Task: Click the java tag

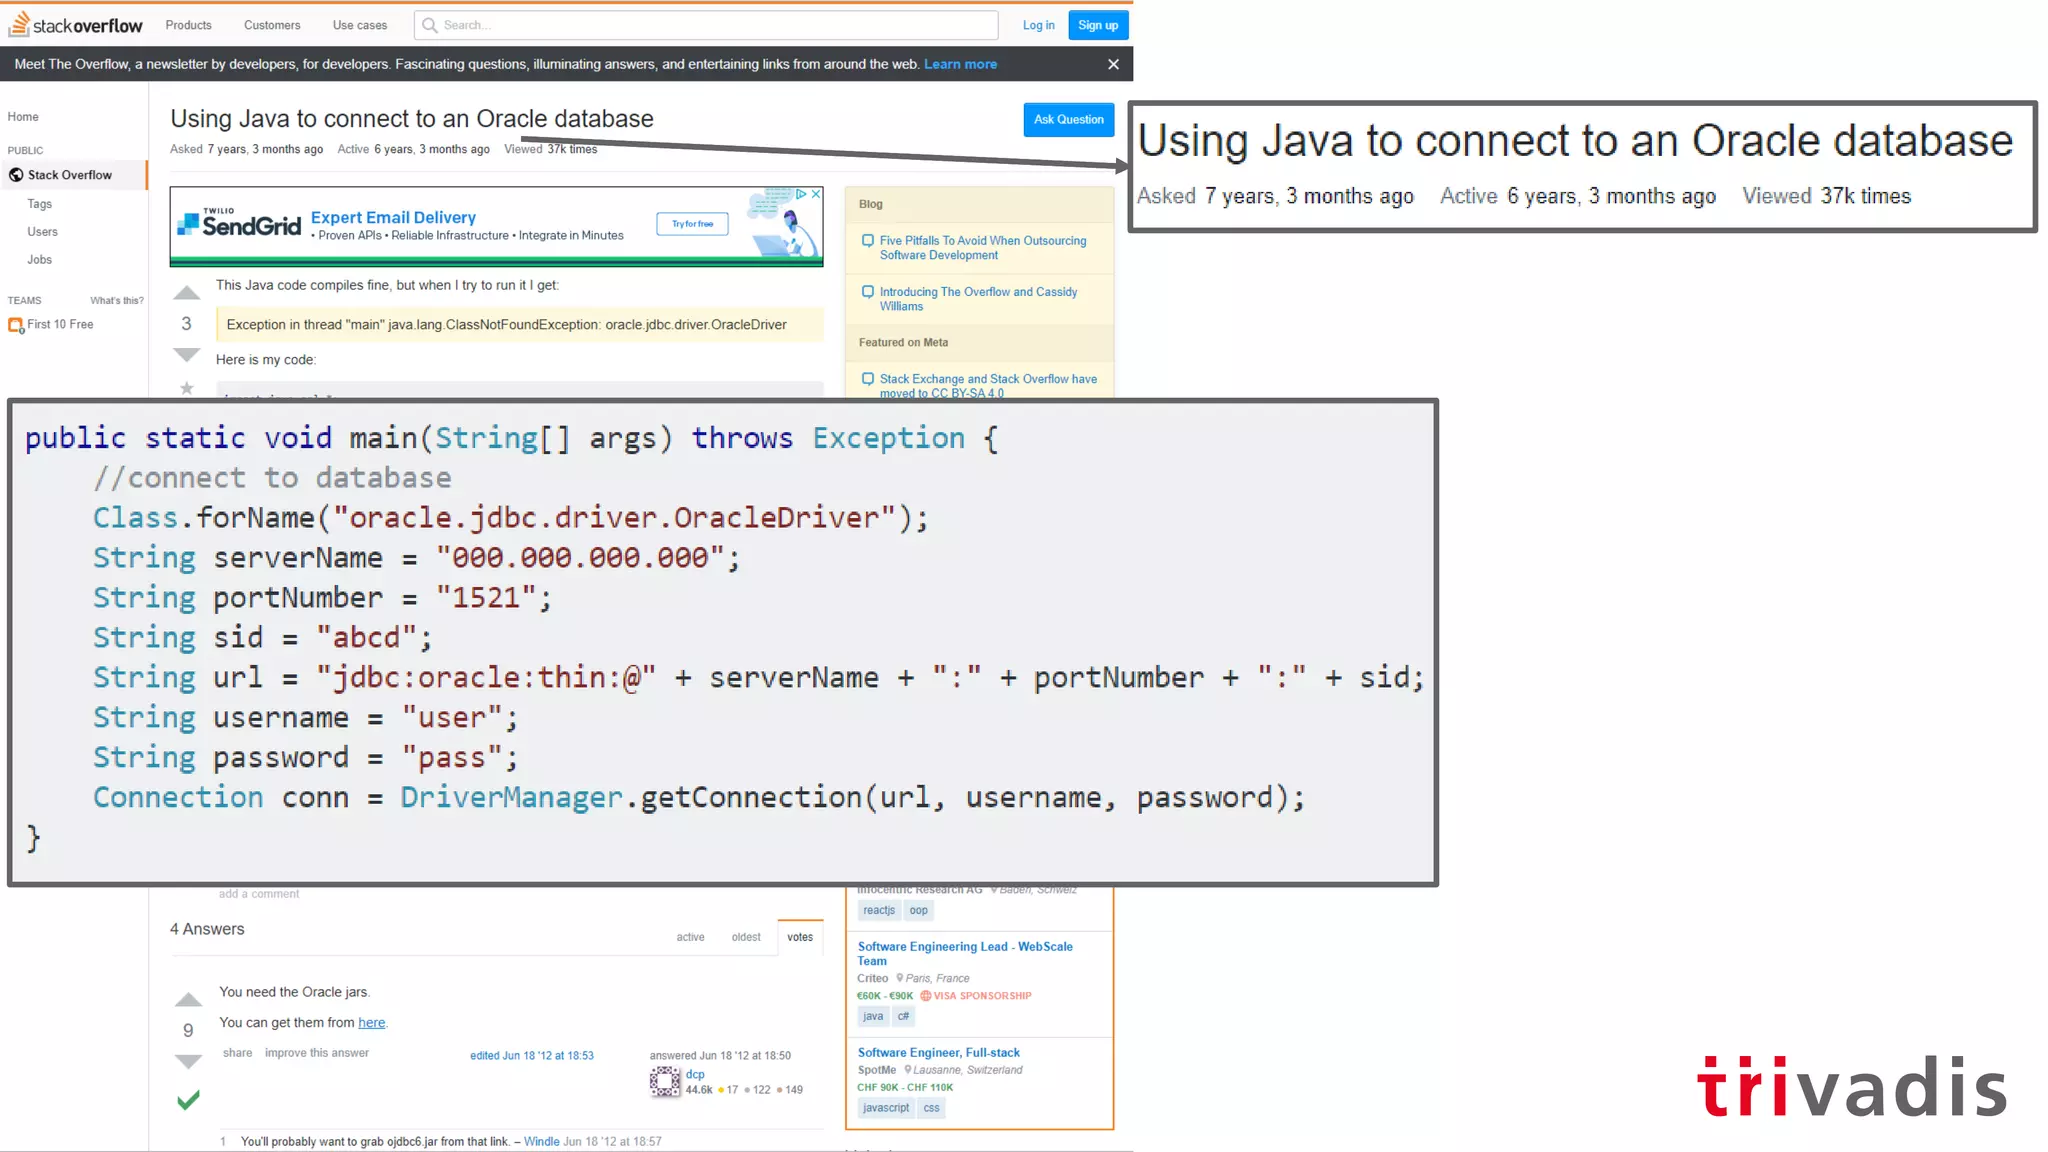Action: pos(873,1016)
